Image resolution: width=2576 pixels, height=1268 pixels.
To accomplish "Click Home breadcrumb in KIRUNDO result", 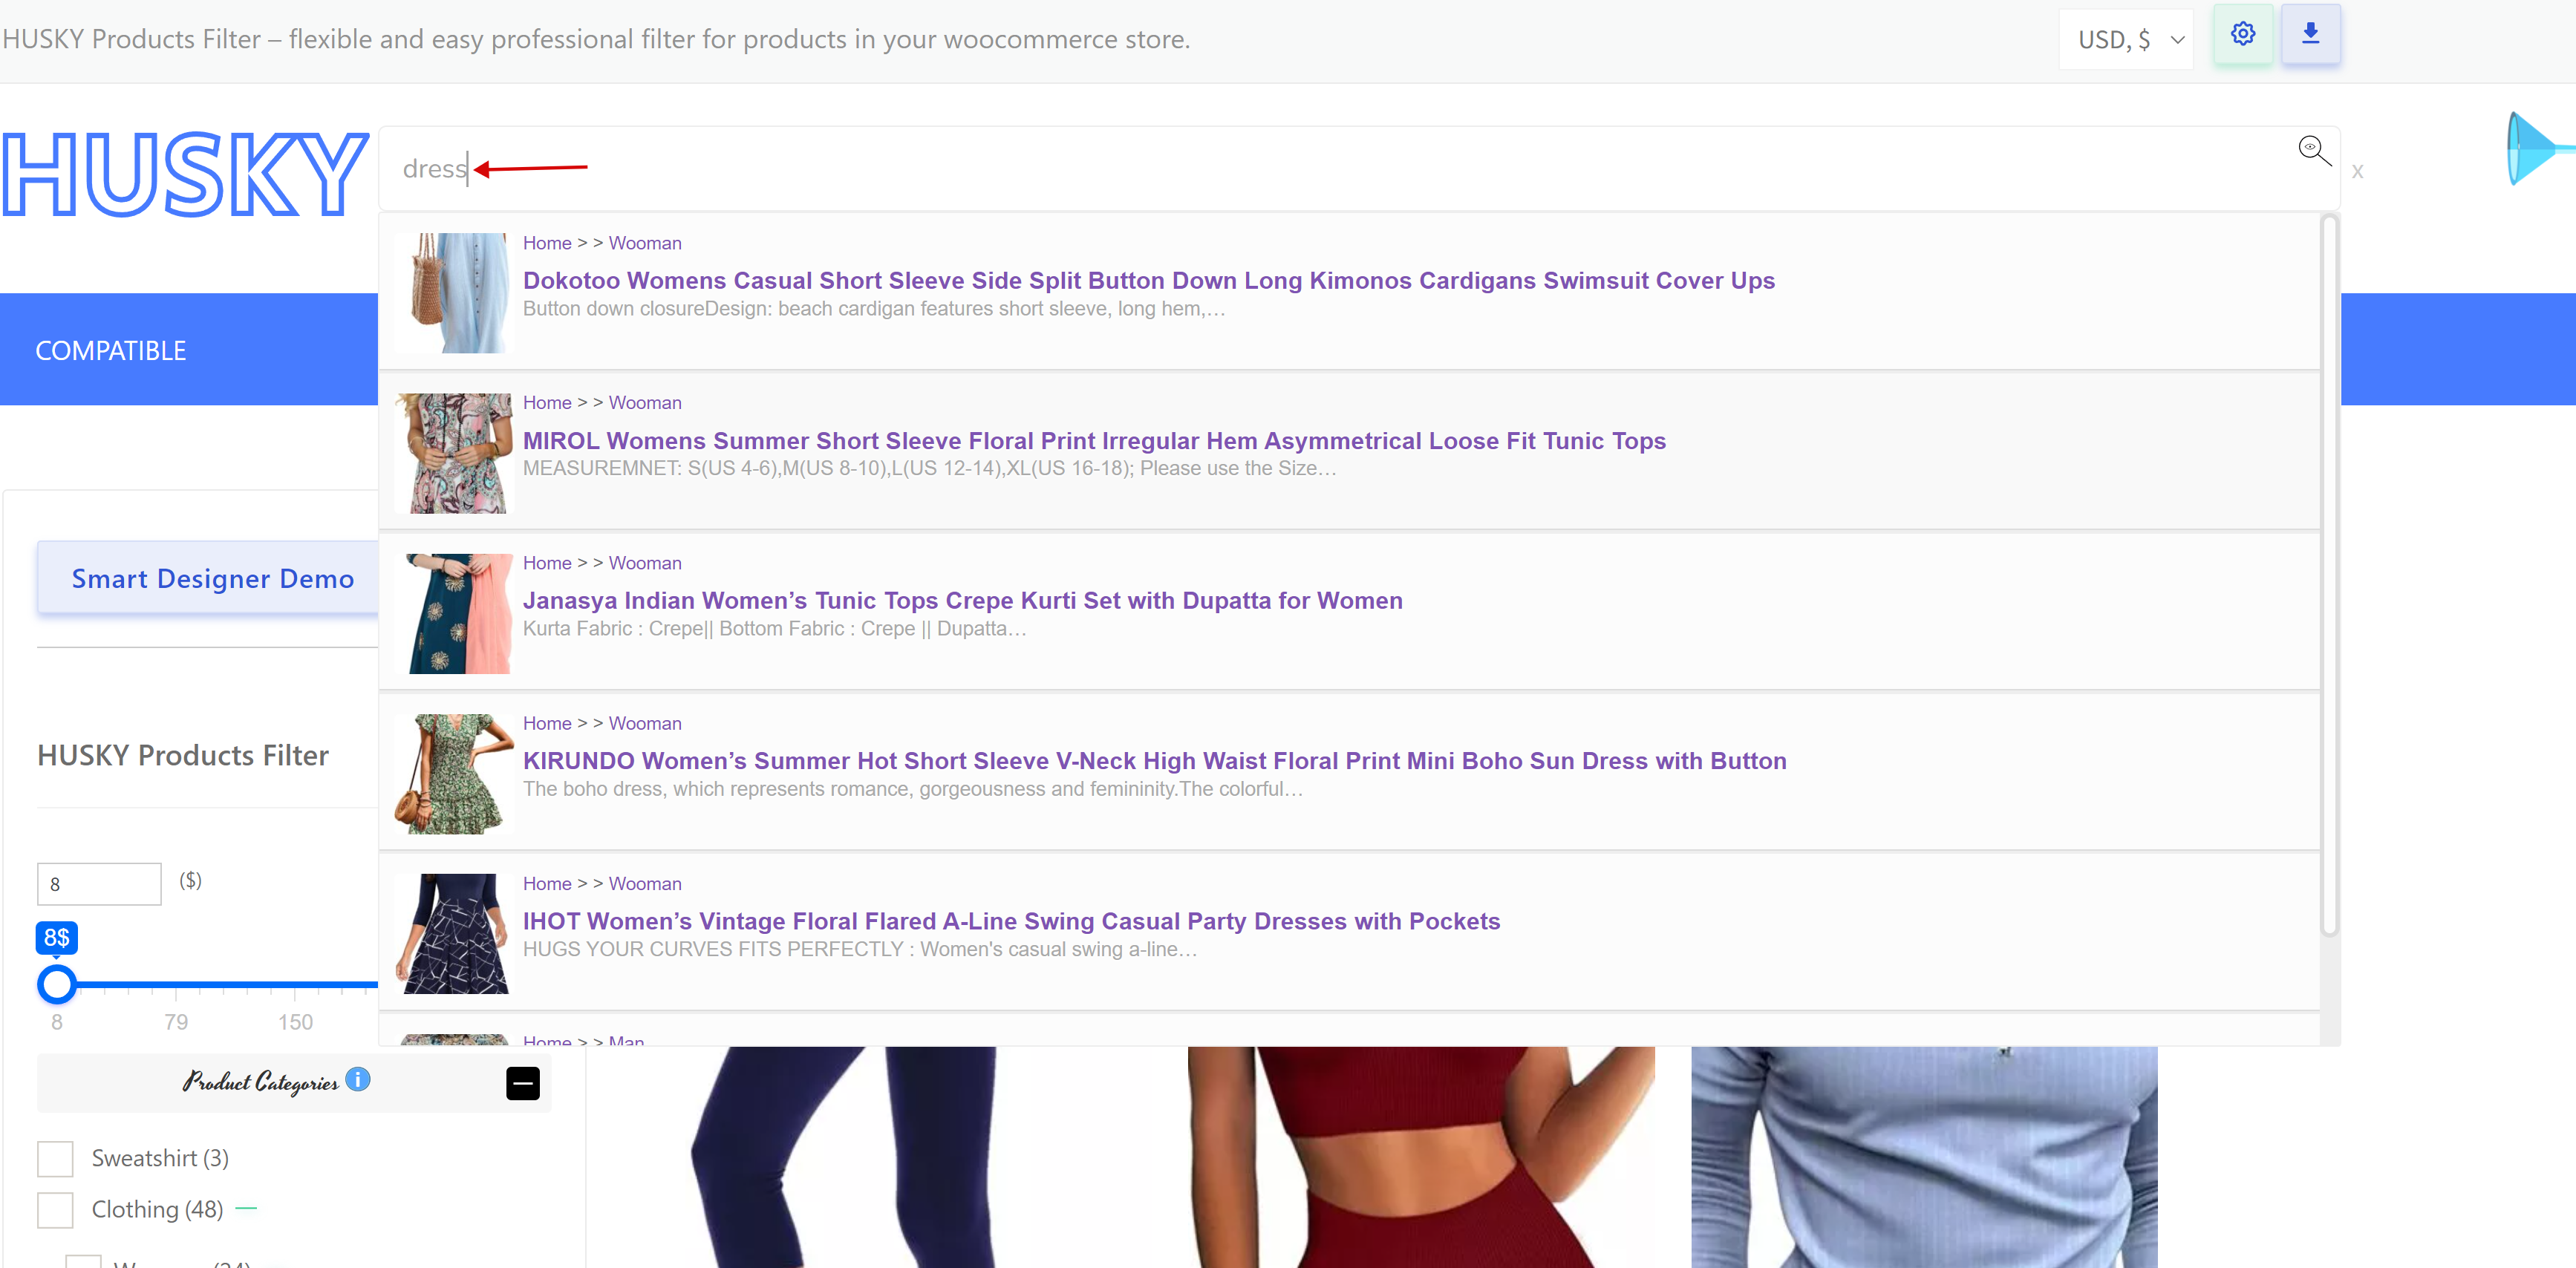I will point(547,723).
